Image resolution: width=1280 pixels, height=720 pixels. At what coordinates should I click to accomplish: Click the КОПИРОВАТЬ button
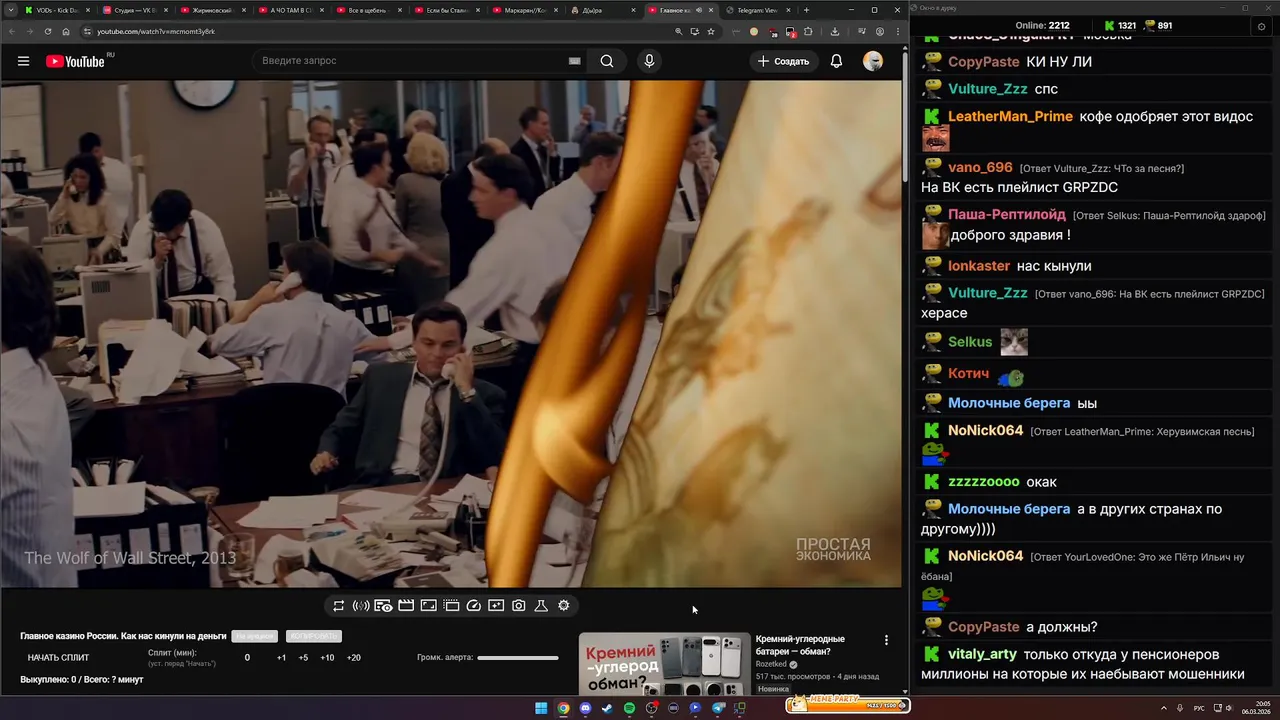click(313, 636)
